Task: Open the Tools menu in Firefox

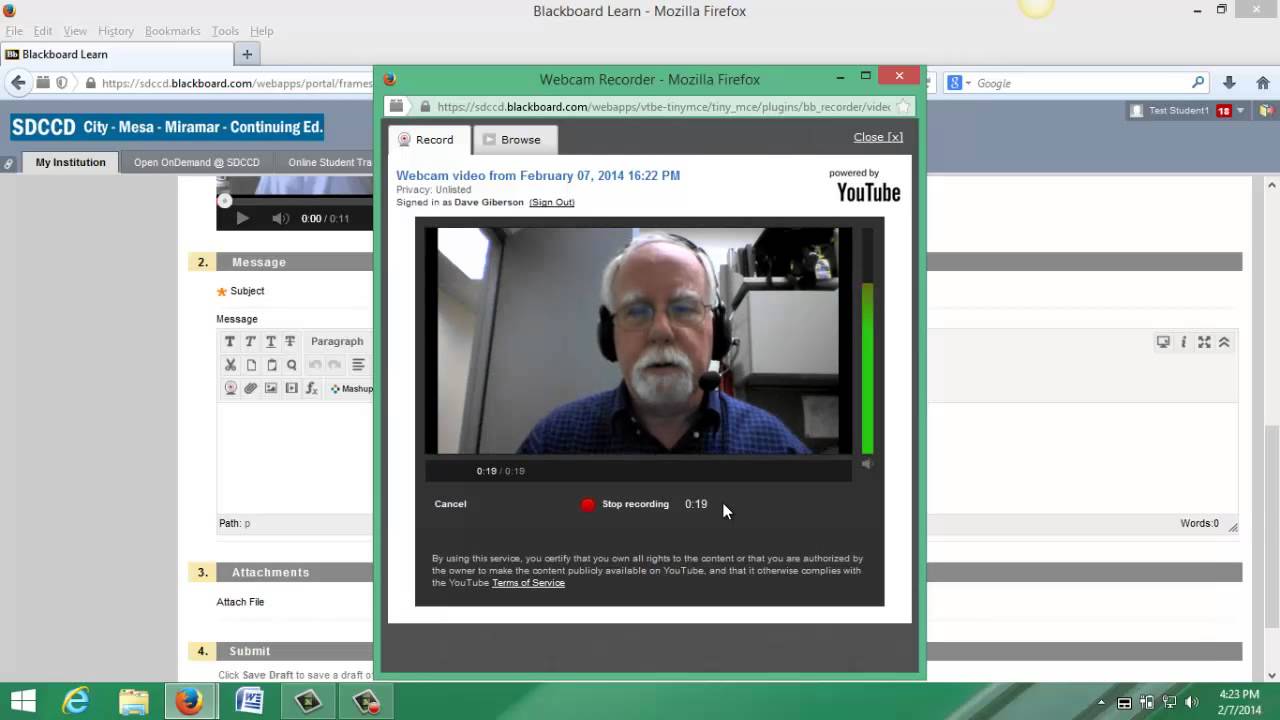Action: click(225, 31)
